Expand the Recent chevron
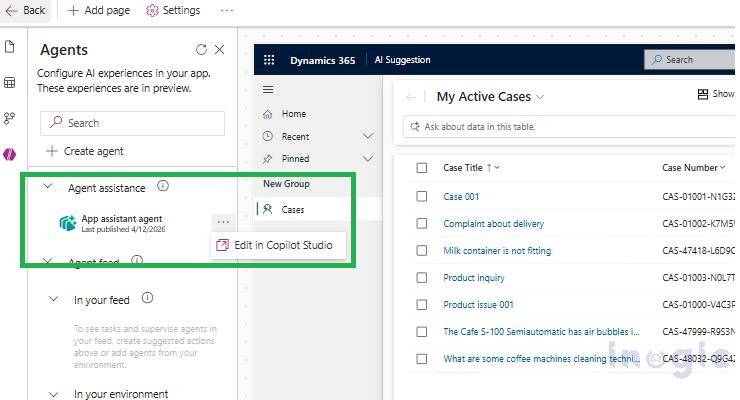 tap(368, 136)
